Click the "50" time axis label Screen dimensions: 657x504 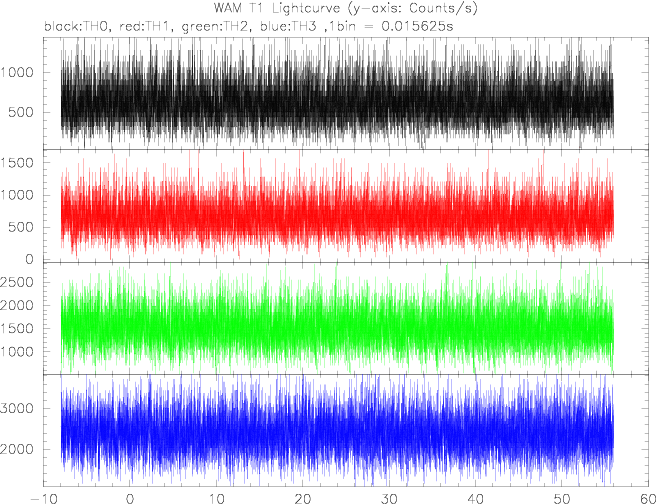tap(561, 499)
